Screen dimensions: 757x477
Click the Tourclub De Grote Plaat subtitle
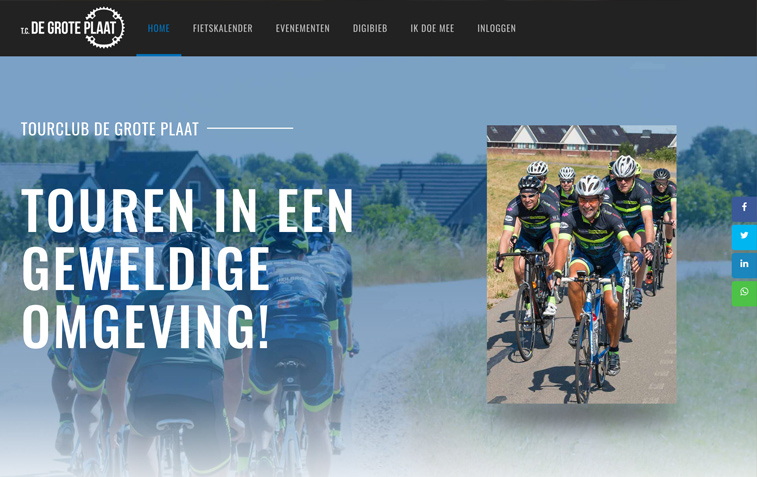click(x=110, y=129)
